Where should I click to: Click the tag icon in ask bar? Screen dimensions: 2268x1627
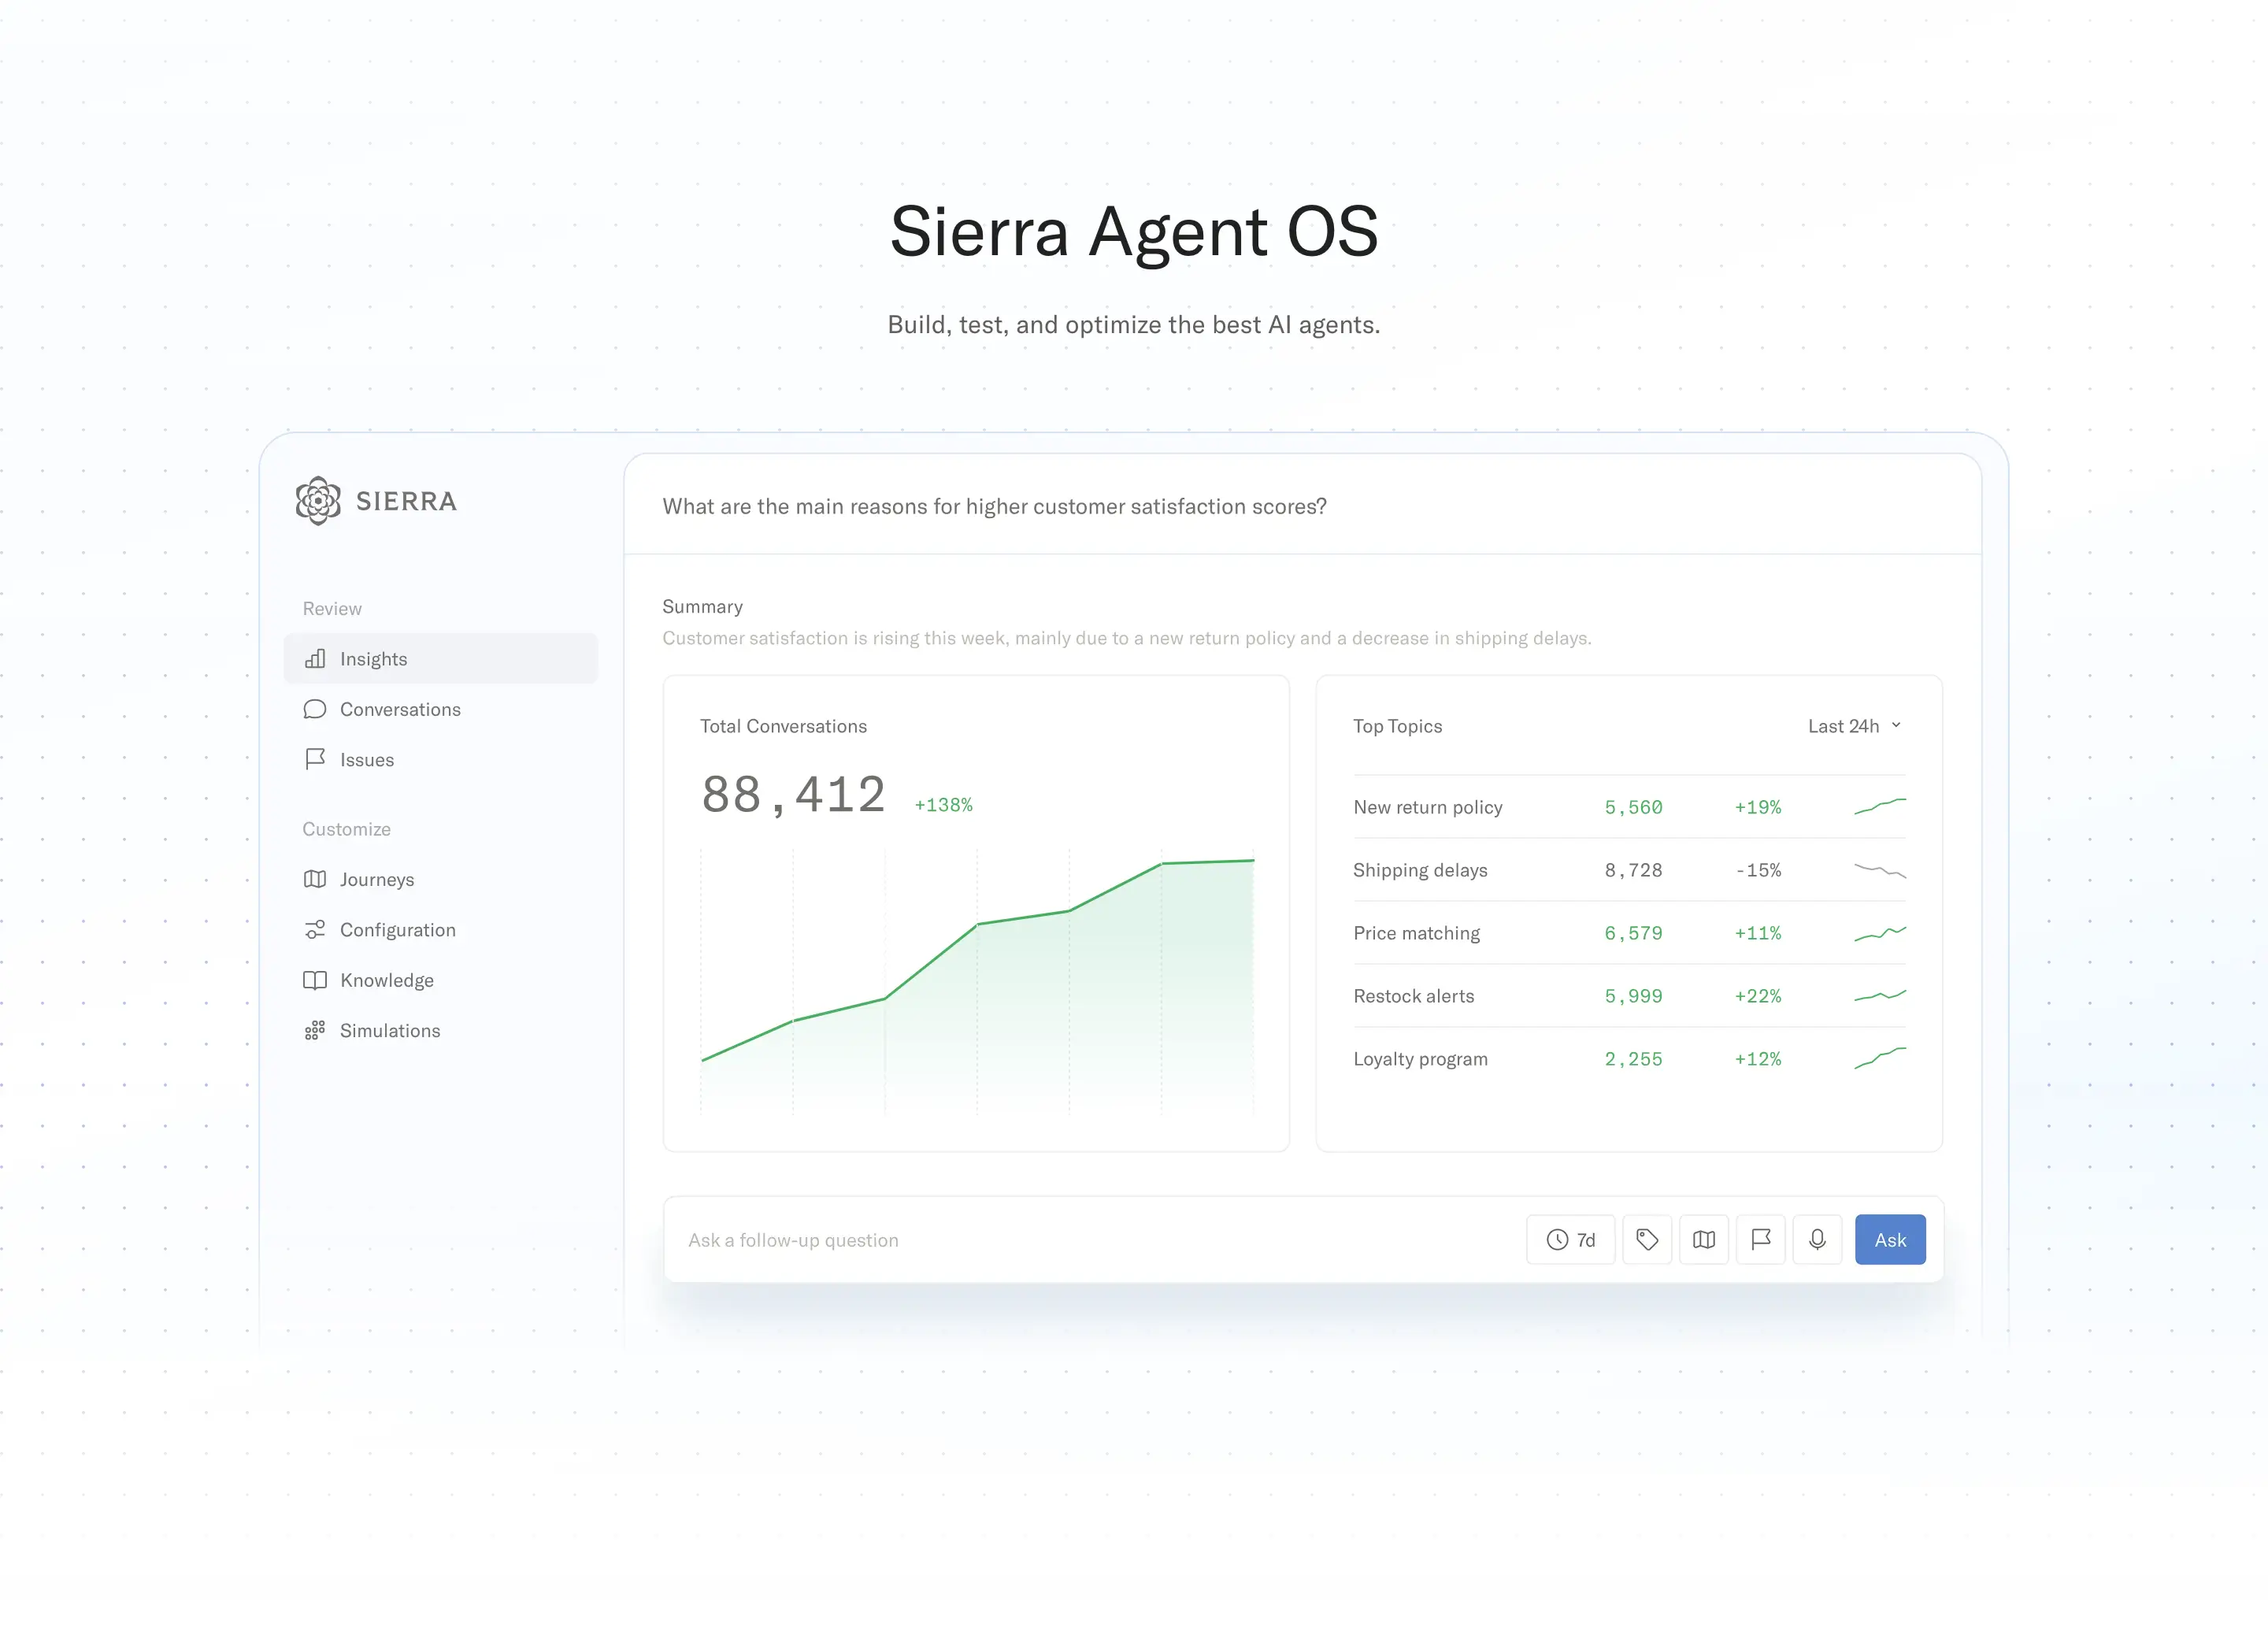pos(1647,1240)
